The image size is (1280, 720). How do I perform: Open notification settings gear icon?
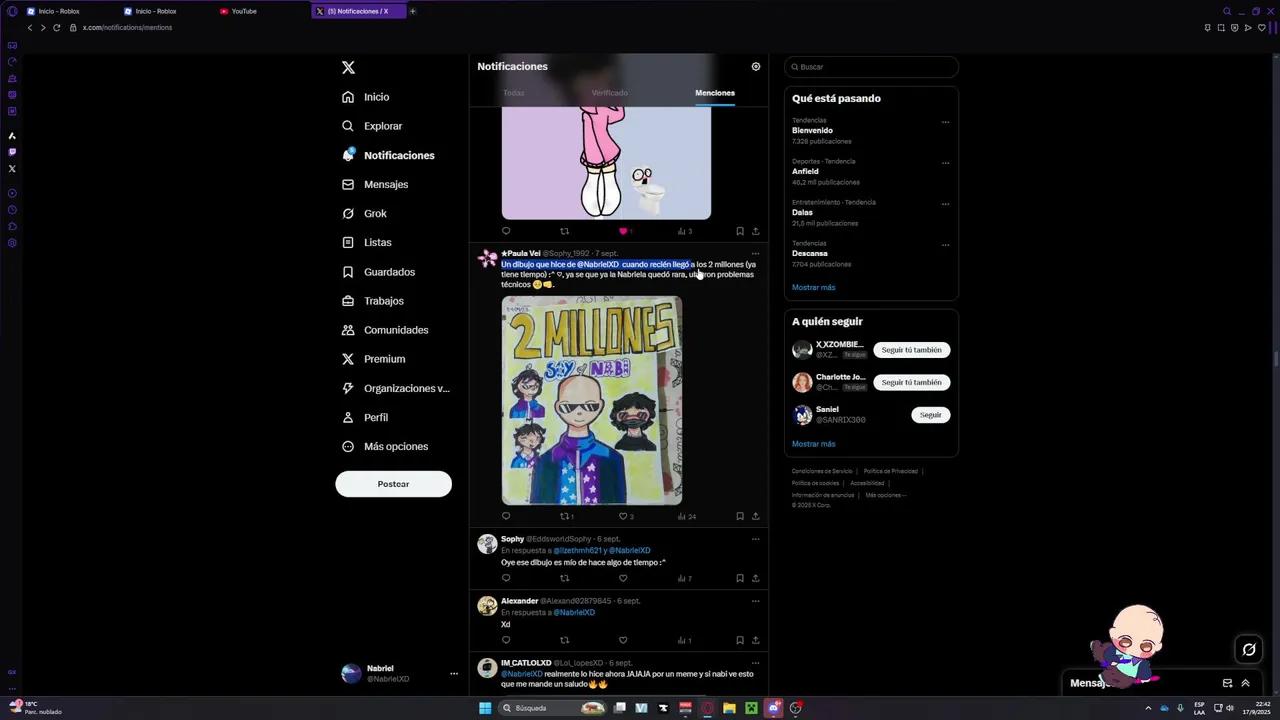[756, 66]
